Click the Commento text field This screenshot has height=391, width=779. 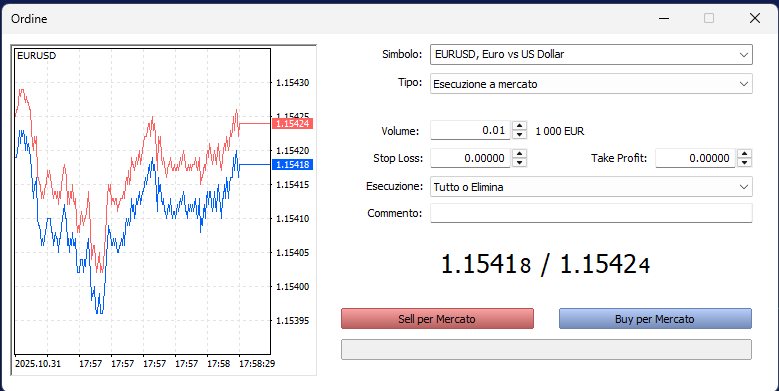coord(591,213)
